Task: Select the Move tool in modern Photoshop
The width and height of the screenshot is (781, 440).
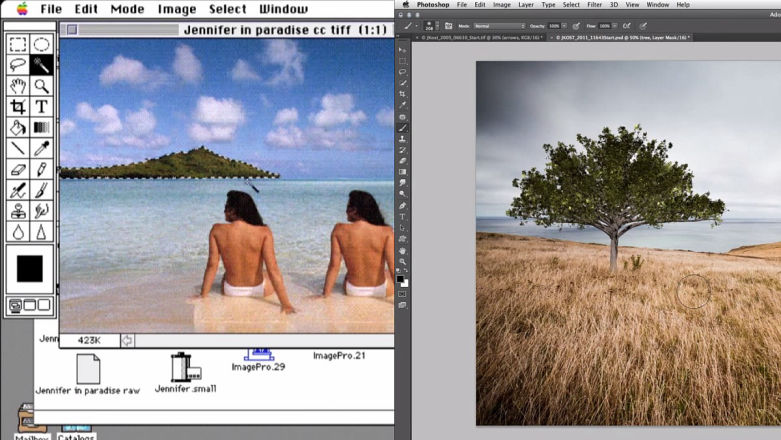Action: click(402, 50)
